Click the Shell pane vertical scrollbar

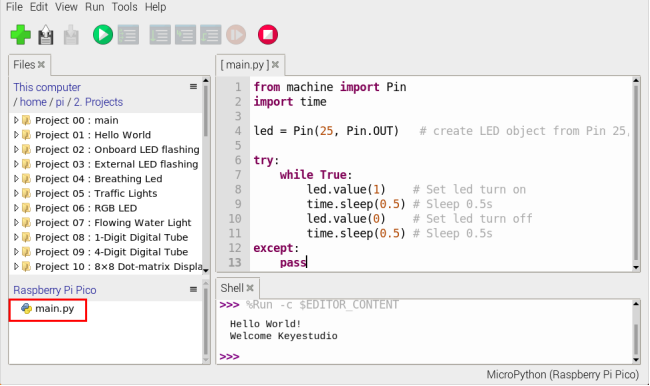coord(636,332)
